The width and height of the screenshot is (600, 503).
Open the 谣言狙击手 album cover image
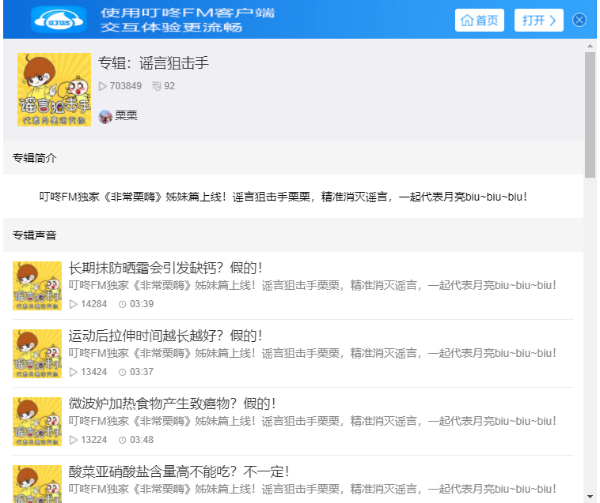54,90
